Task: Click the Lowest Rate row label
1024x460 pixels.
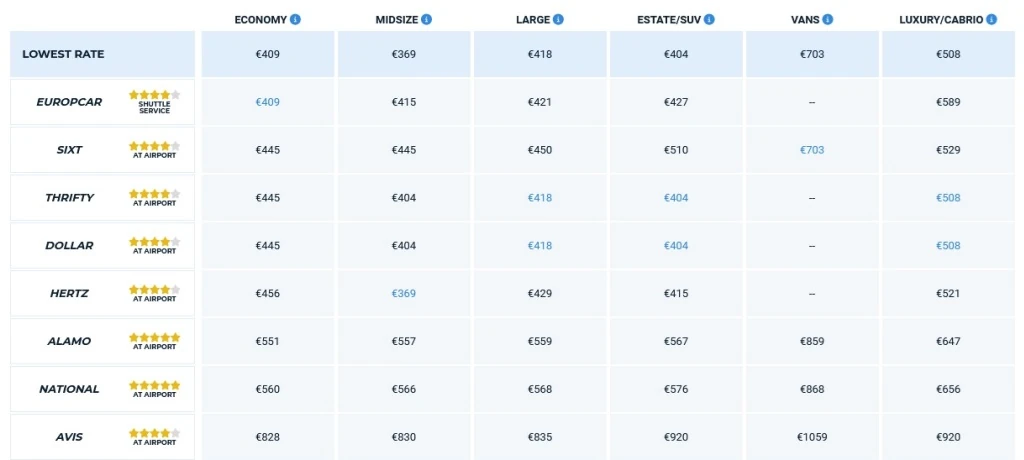Action: [x=63, y=54]
